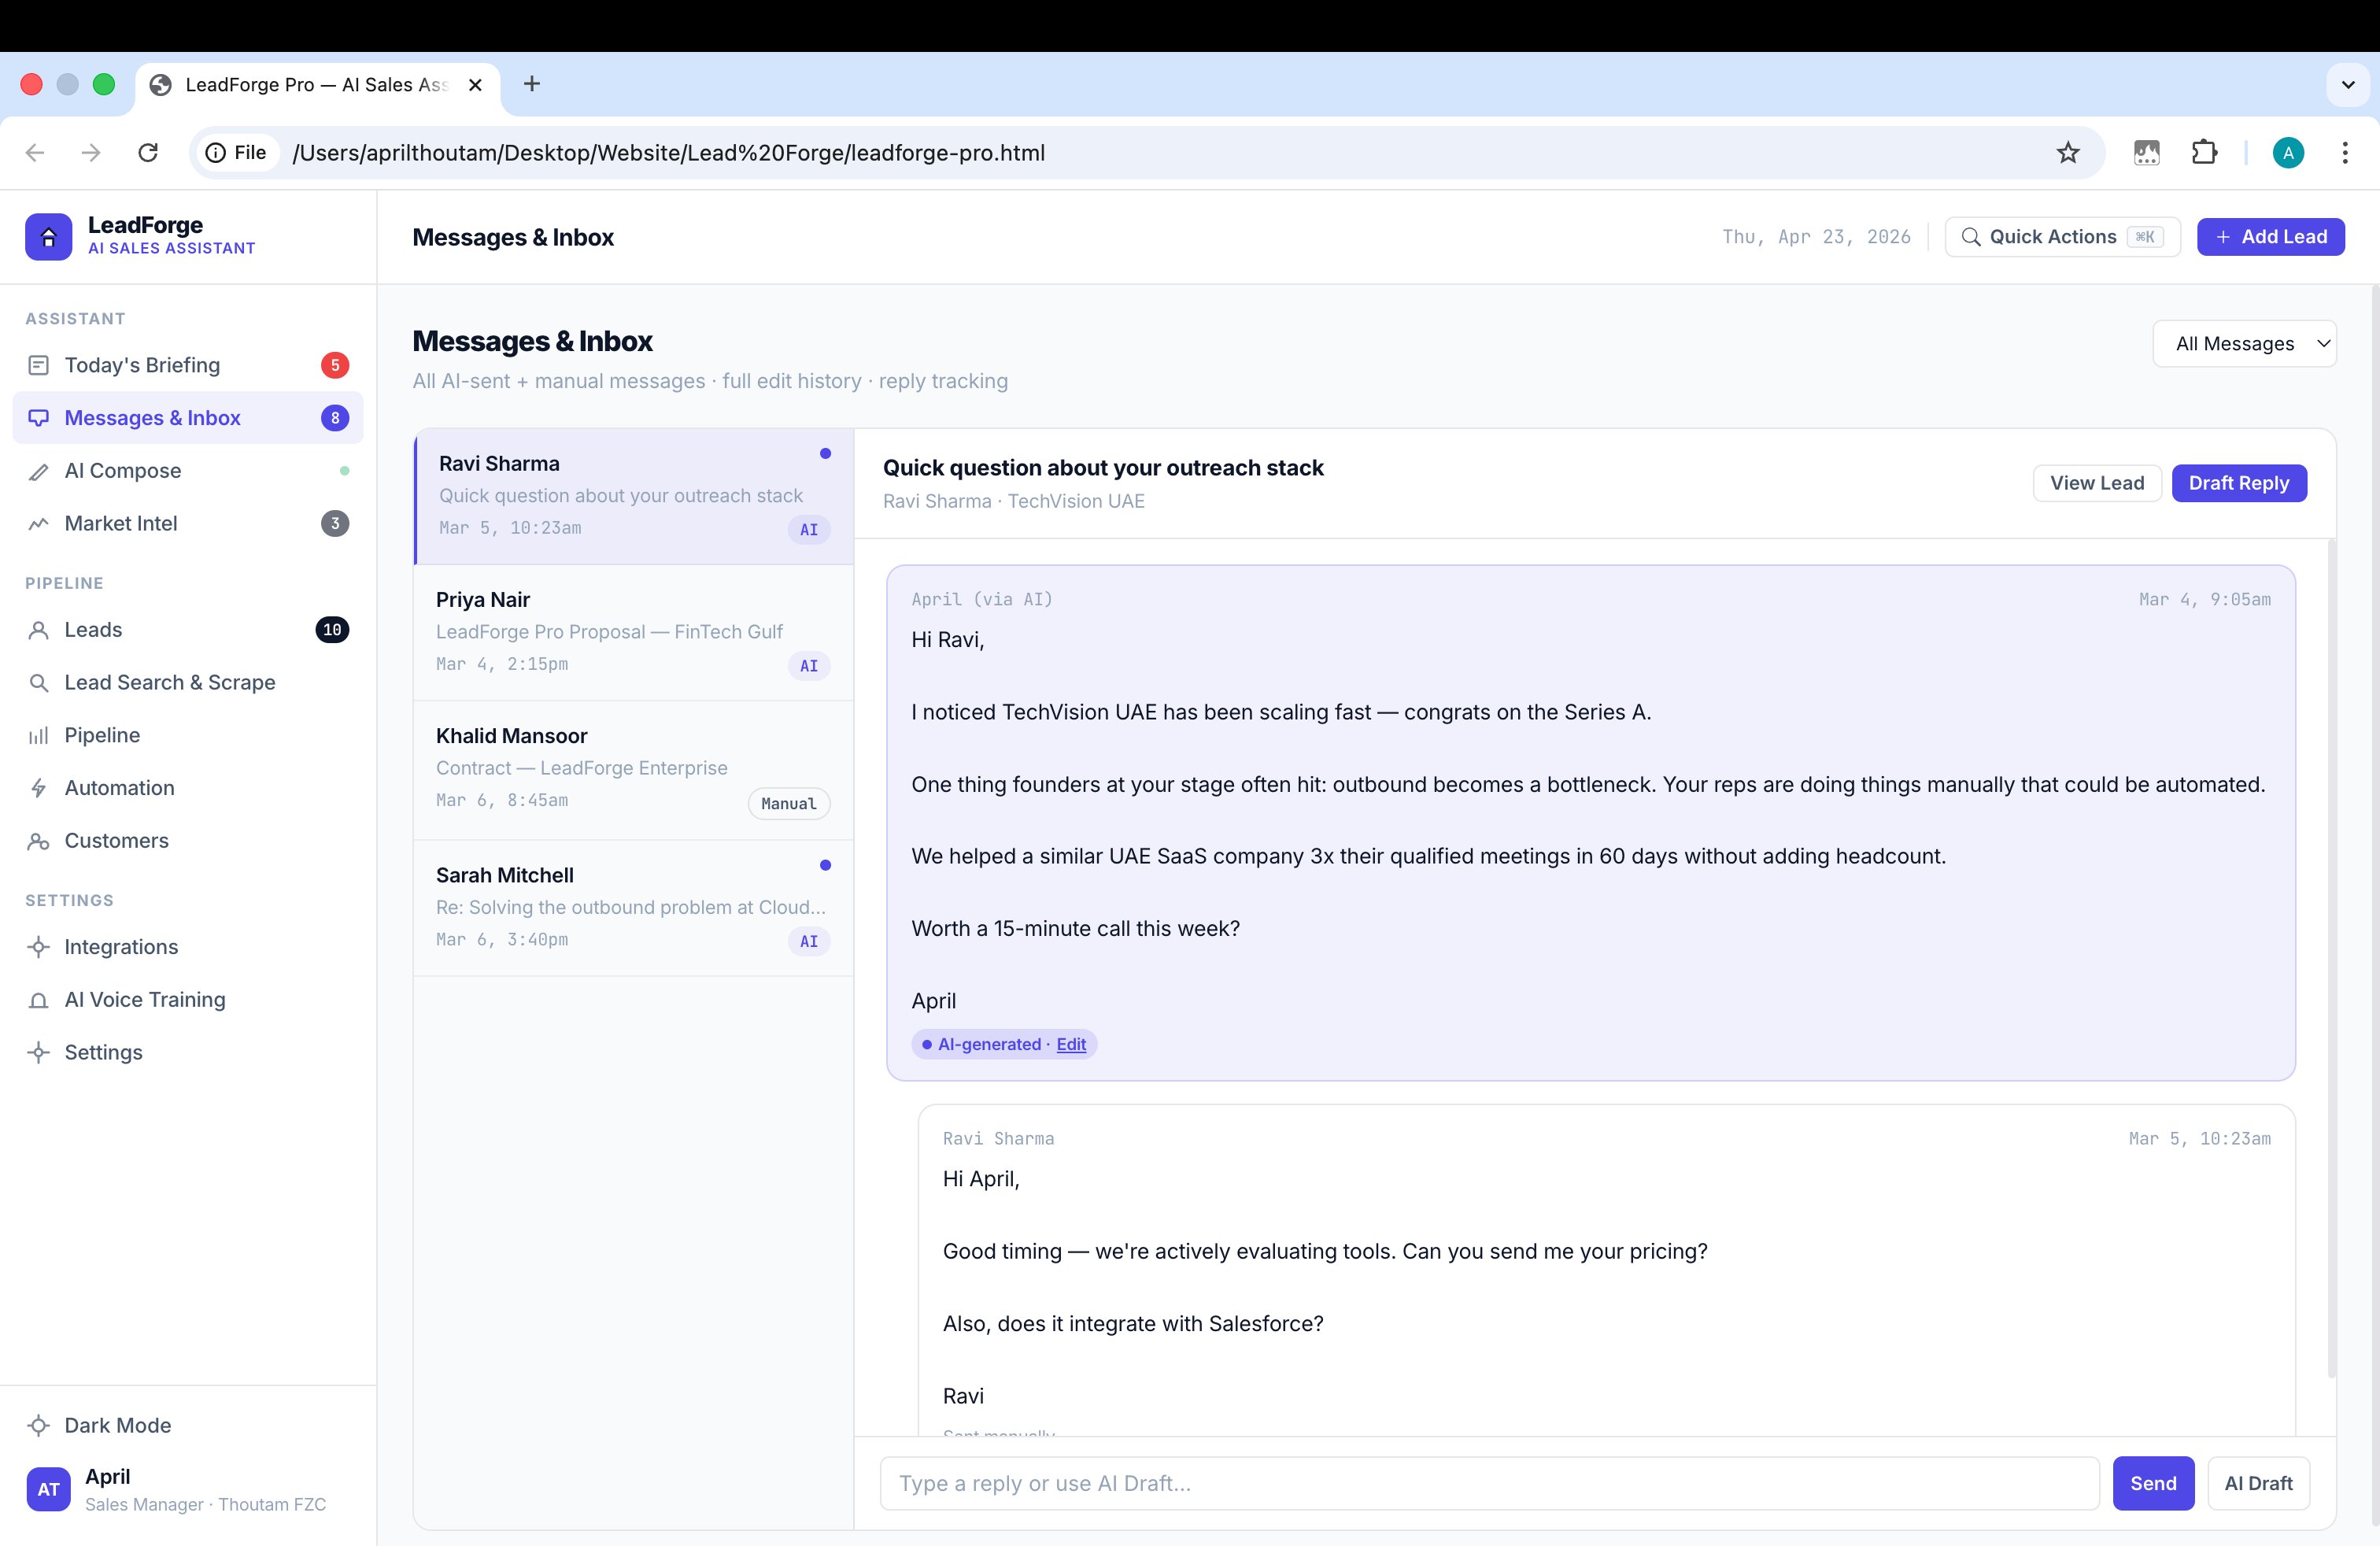This screenshot has height=1546, width=2380.
Task: Open Customers via its sidebar icon
Action: (39, 841)
